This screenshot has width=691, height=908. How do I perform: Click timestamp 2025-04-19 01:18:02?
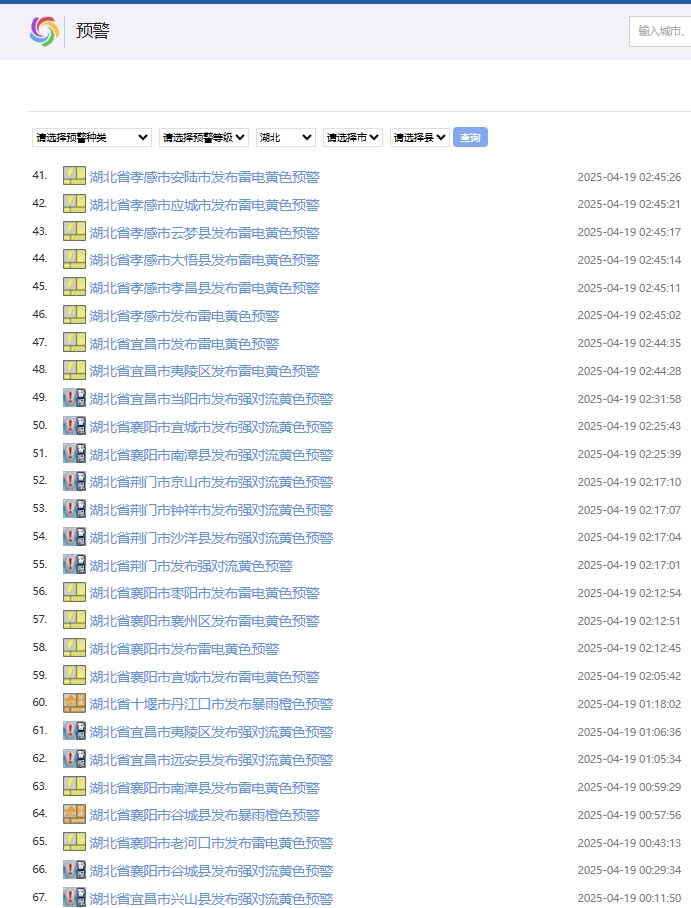[629, 704]
